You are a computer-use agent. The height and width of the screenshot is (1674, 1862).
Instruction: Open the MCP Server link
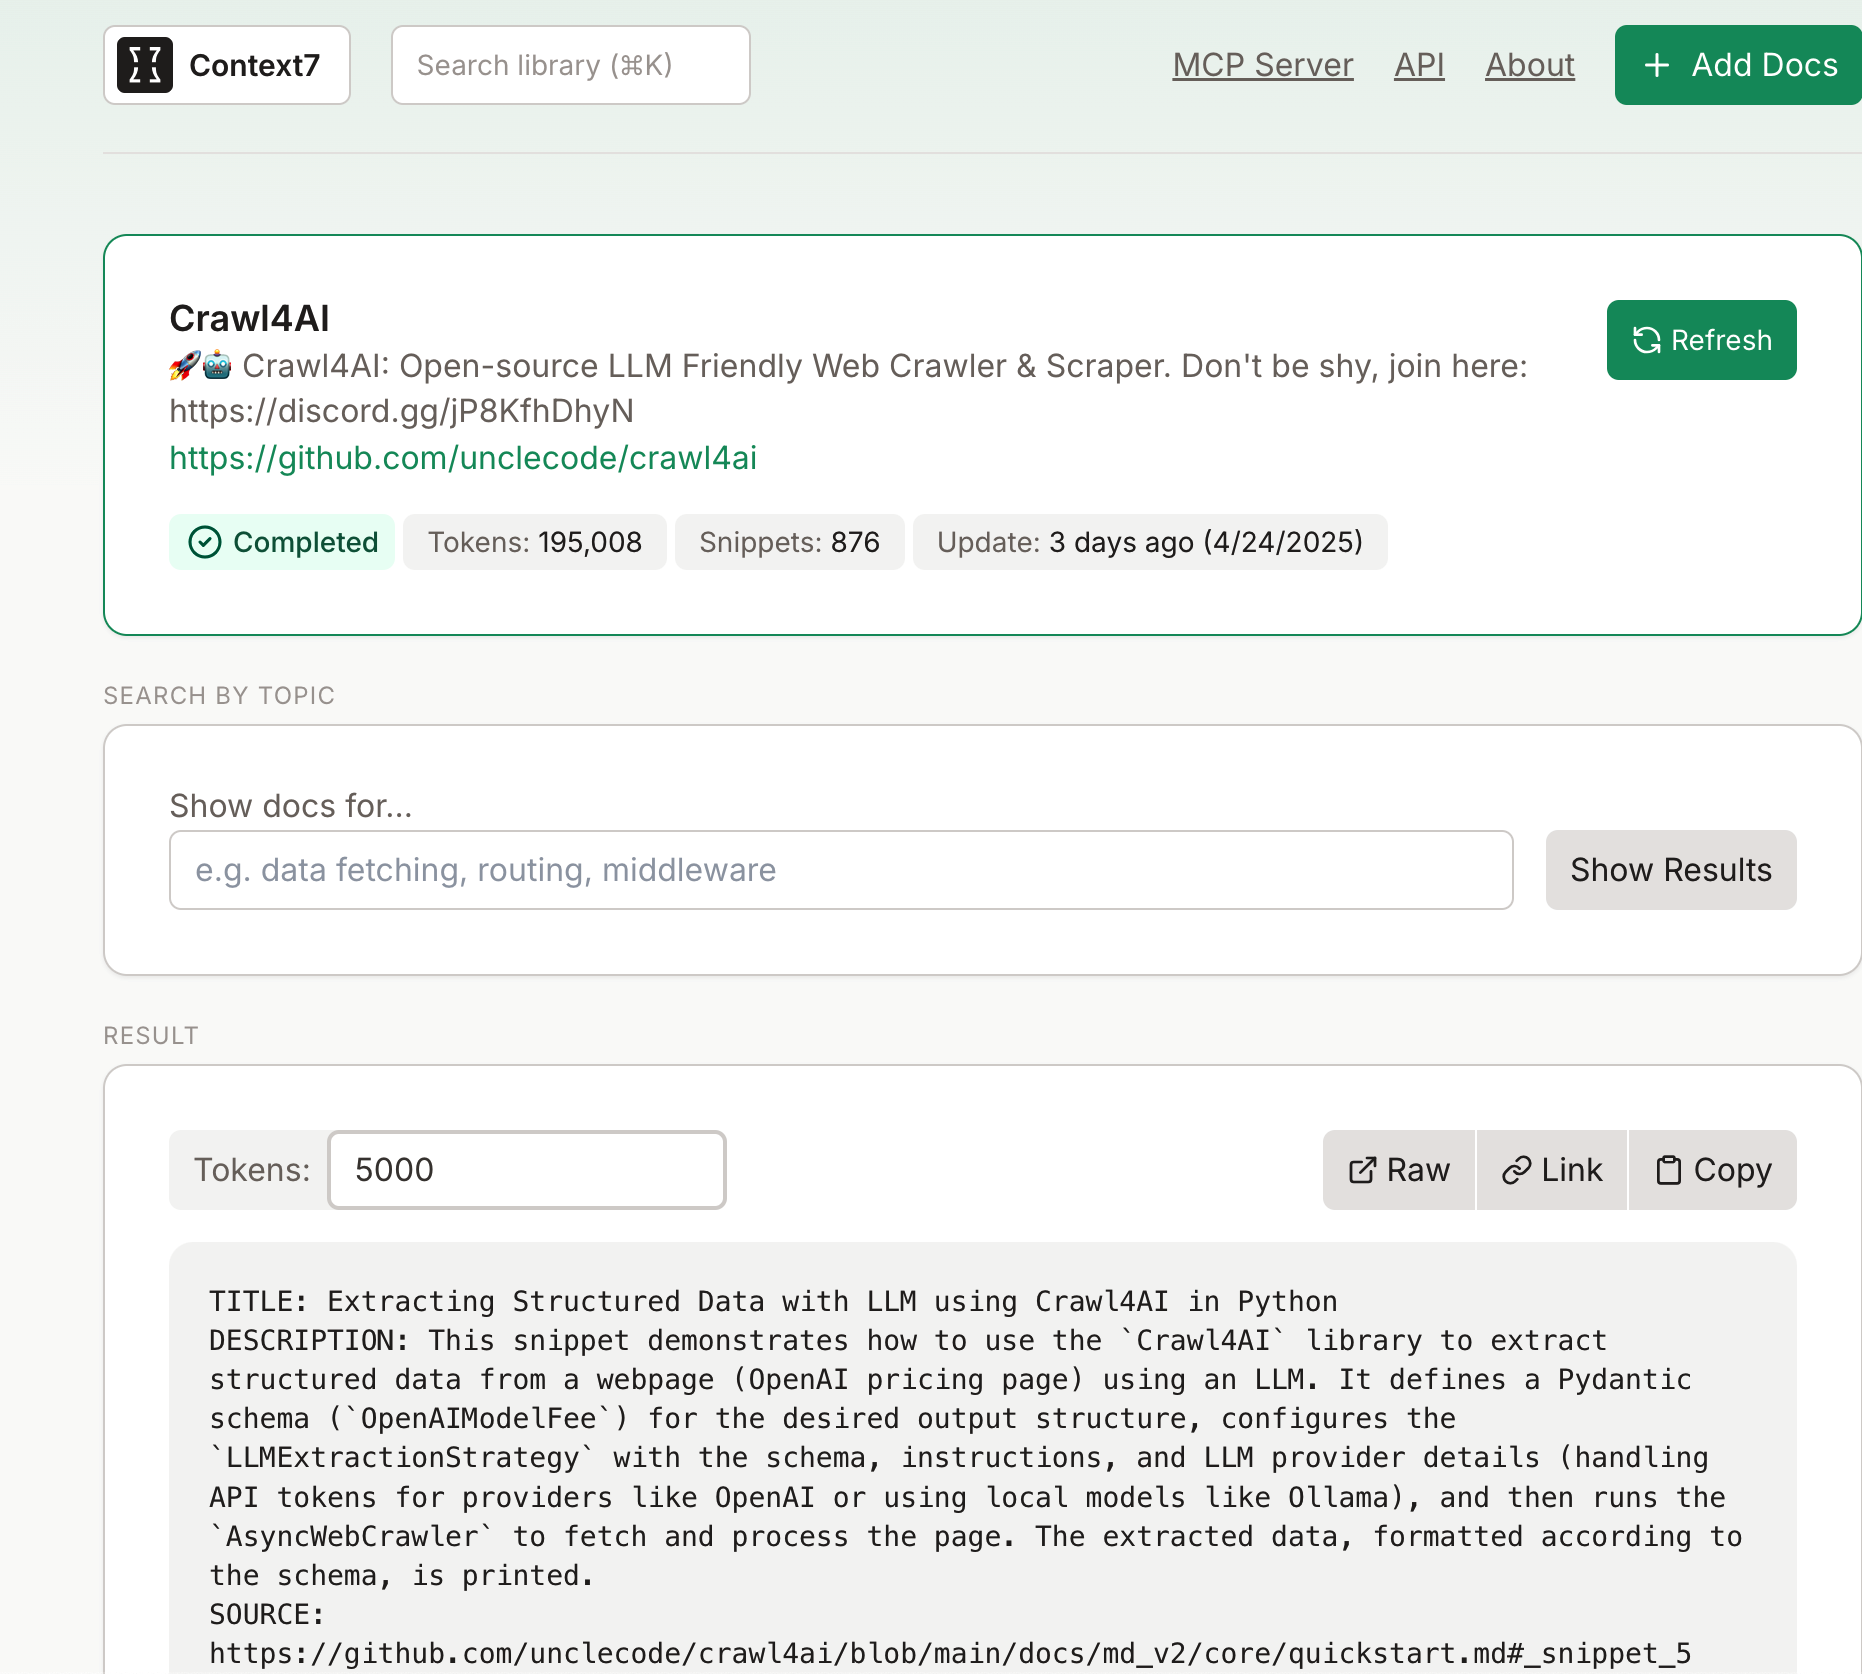1263,65
